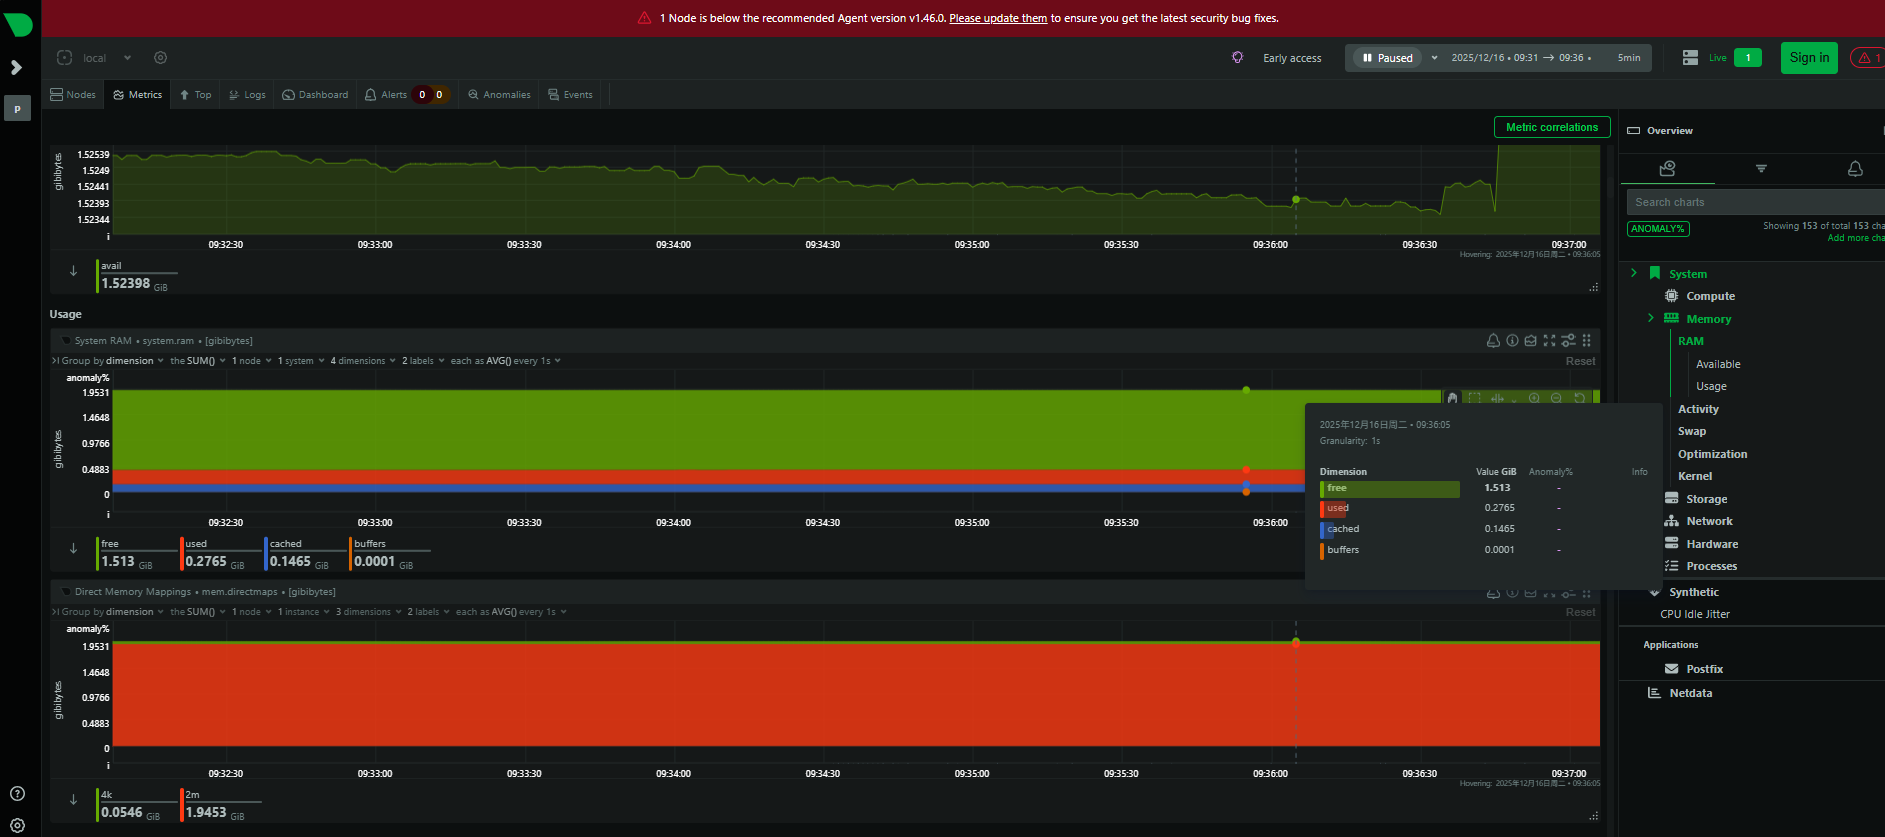
Task: Reset zoom on the System RAM chart
Action: point(1579,398)
